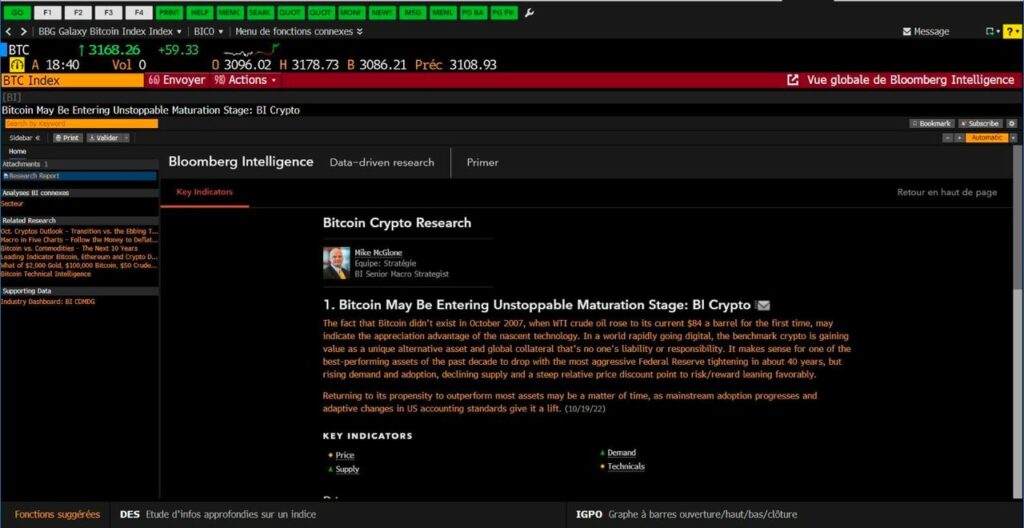Click the Search by Keyword field

(80, 124)
